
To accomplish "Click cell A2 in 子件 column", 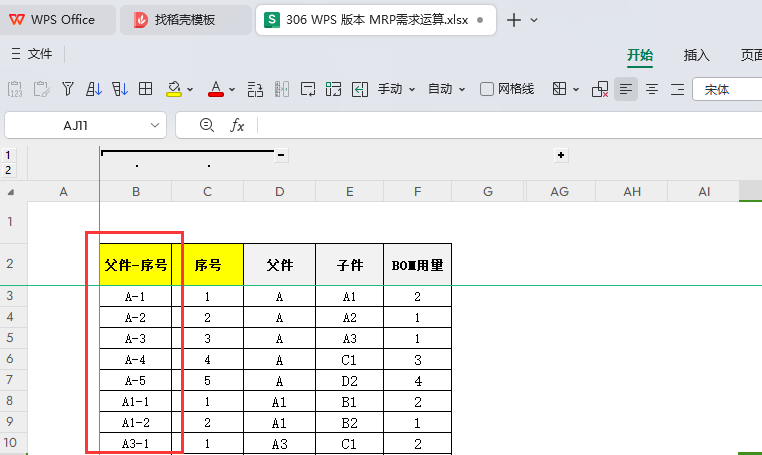I will [349, 317].
